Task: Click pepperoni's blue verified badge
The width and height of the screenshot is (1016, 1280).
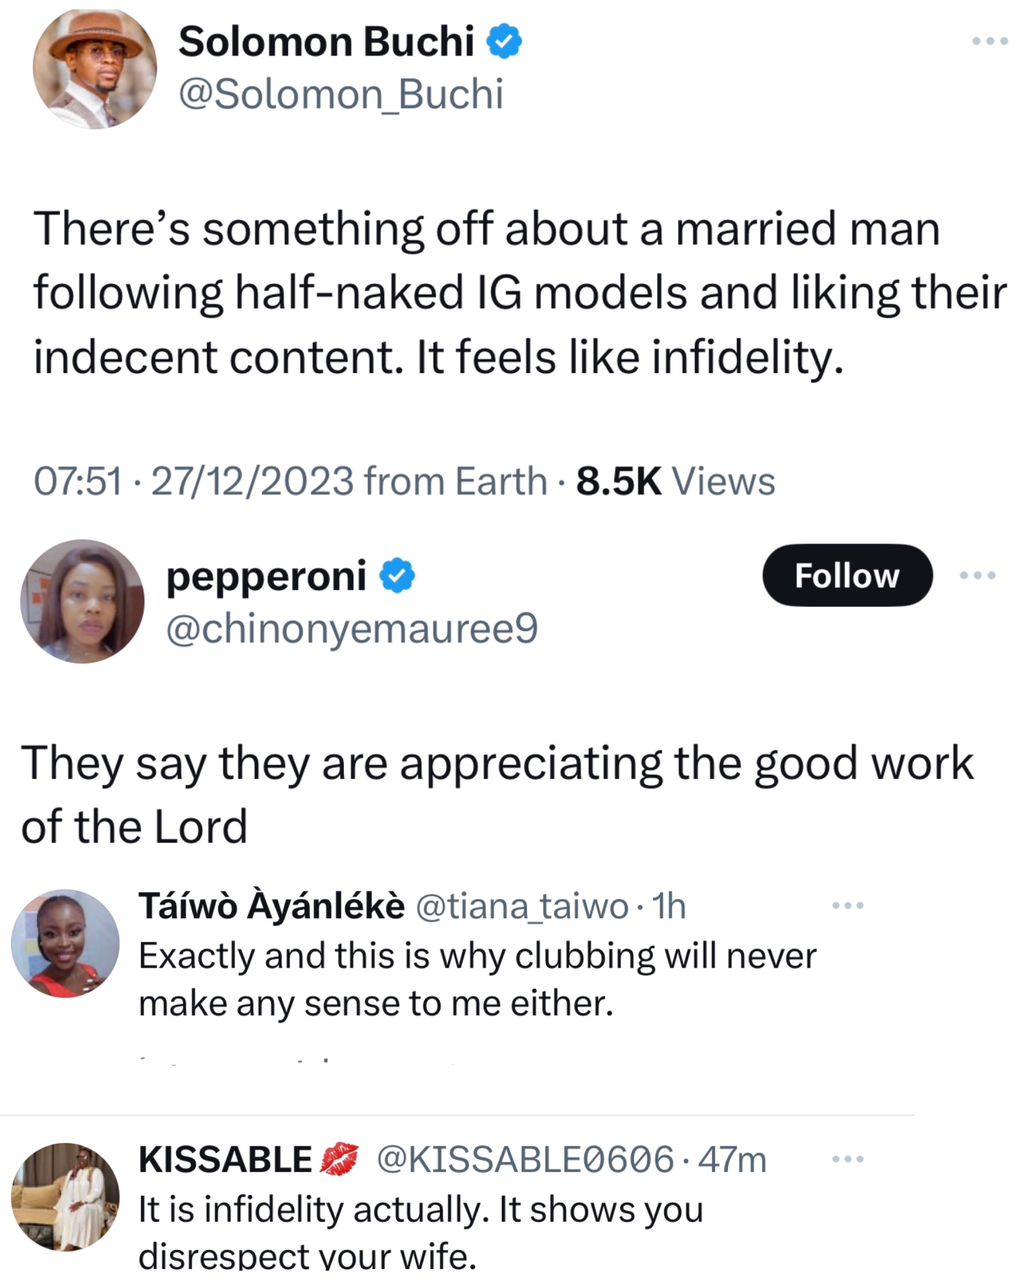Action: (x=397, y=577)
